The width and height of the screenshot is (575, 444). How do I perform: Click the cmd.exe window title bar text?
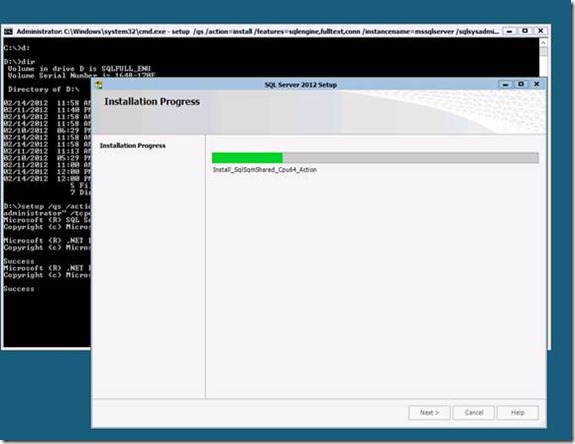[x=257, y=32]
